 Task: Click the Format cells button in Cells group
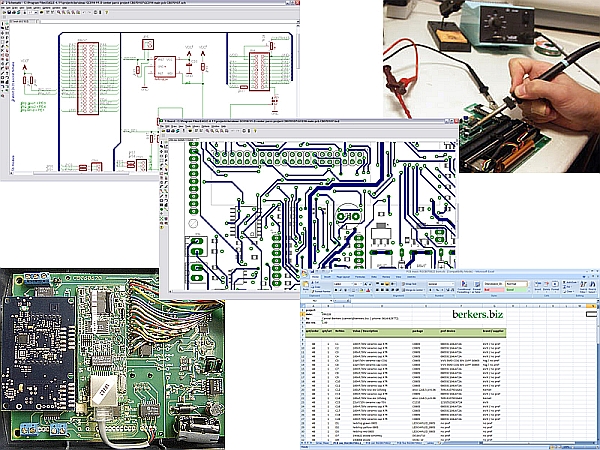[x=555, y=287]
